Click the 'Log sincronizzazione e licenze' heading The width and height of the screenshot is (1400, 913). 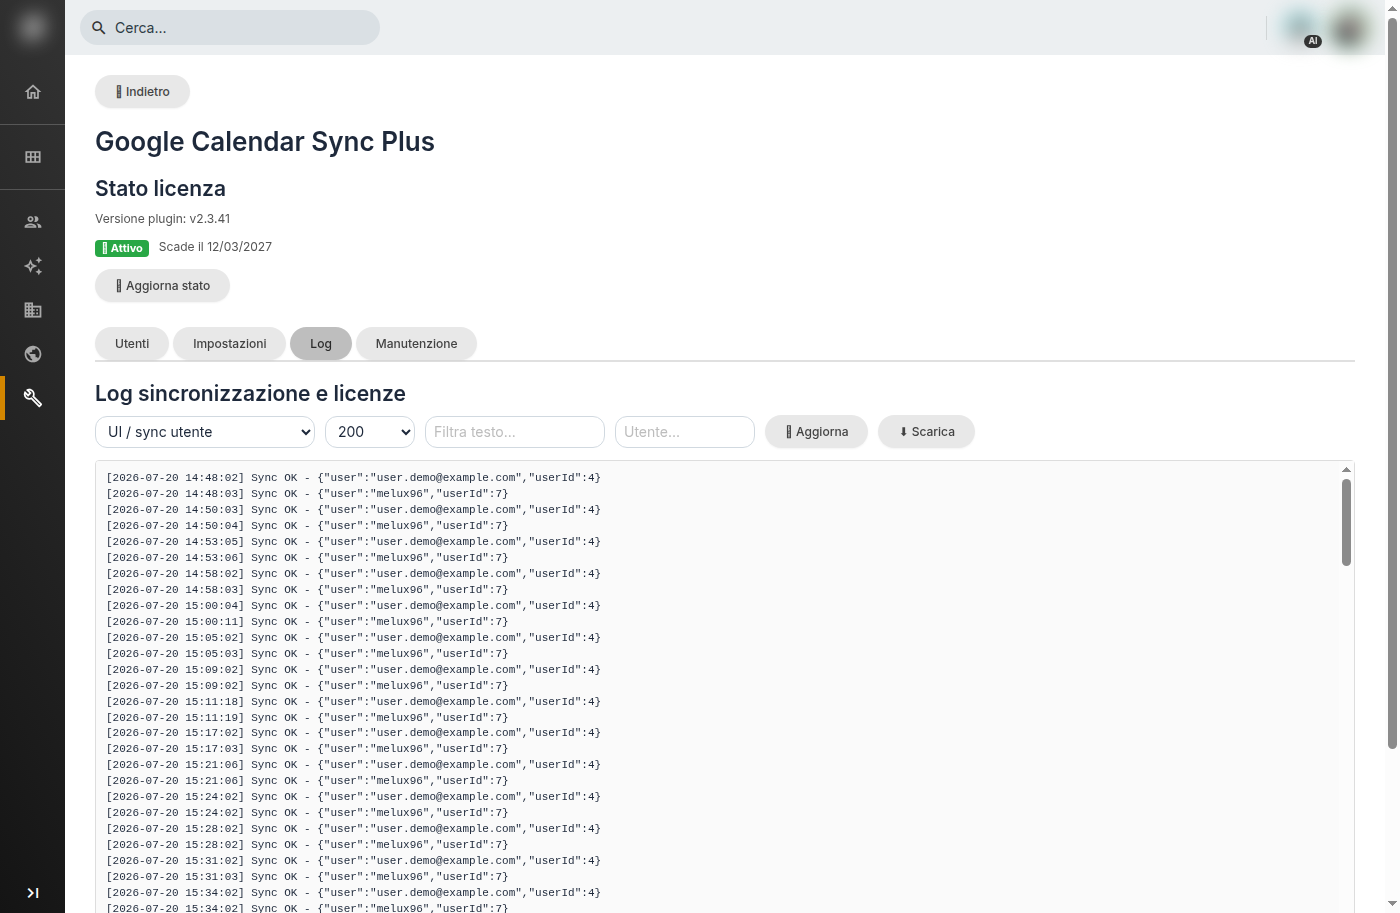pos(250,394)
